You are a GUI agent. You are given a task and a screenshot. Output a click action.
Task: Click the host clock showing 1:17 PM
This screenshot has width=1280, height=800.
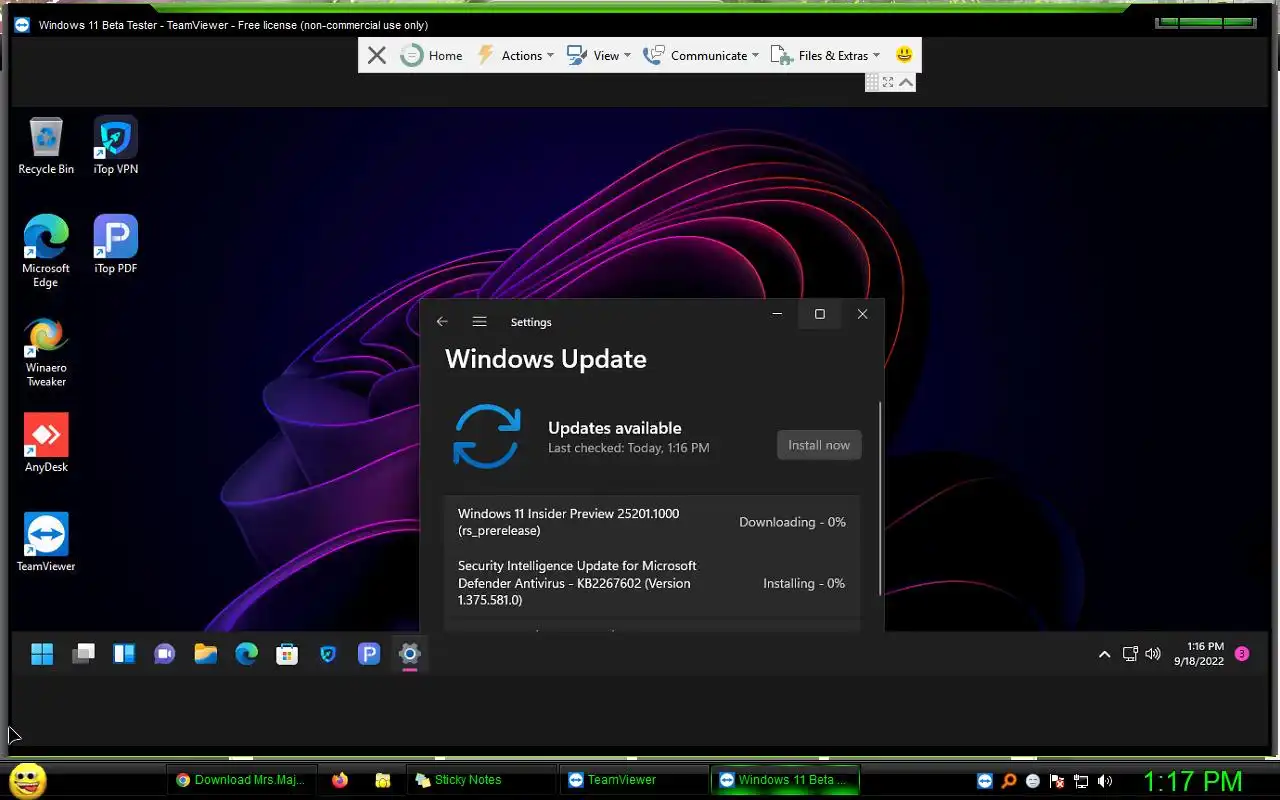(x=1192, y=781)
